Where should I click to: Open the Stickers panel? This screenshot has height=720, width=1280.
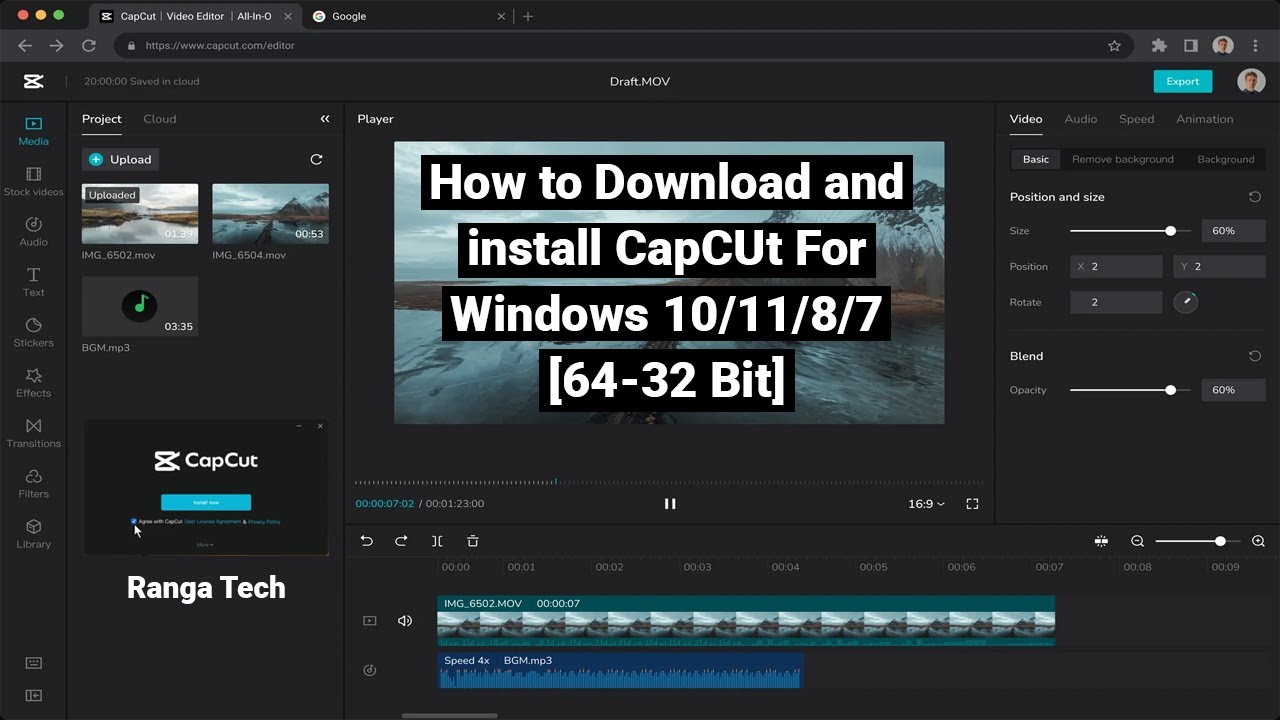pos(33,333)
